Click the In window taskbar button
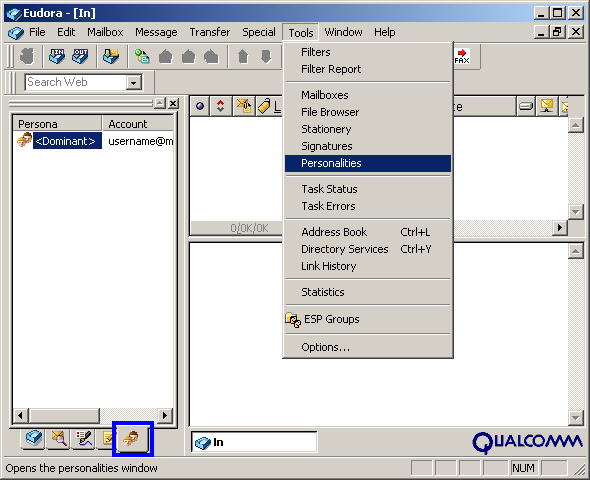The image size is (590, 480). (x=254, y=442)
